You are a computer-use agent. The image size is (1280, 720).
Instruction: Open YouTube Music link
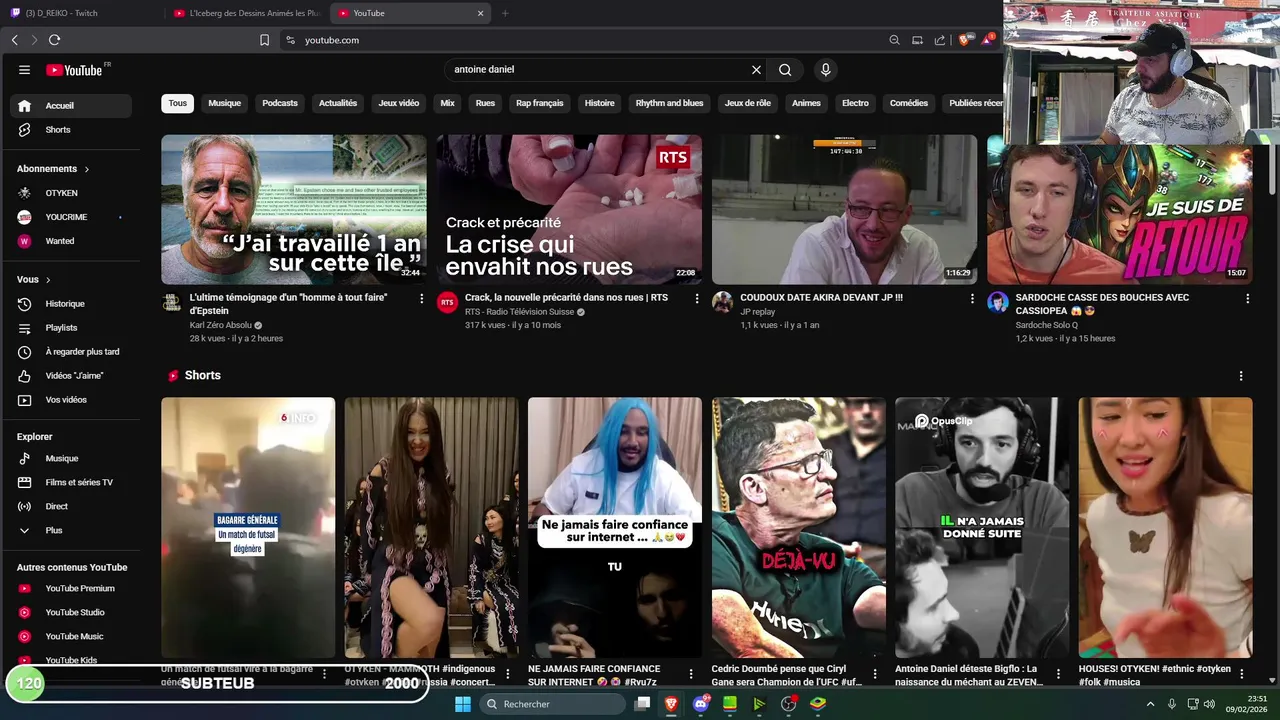coord(71,637)
